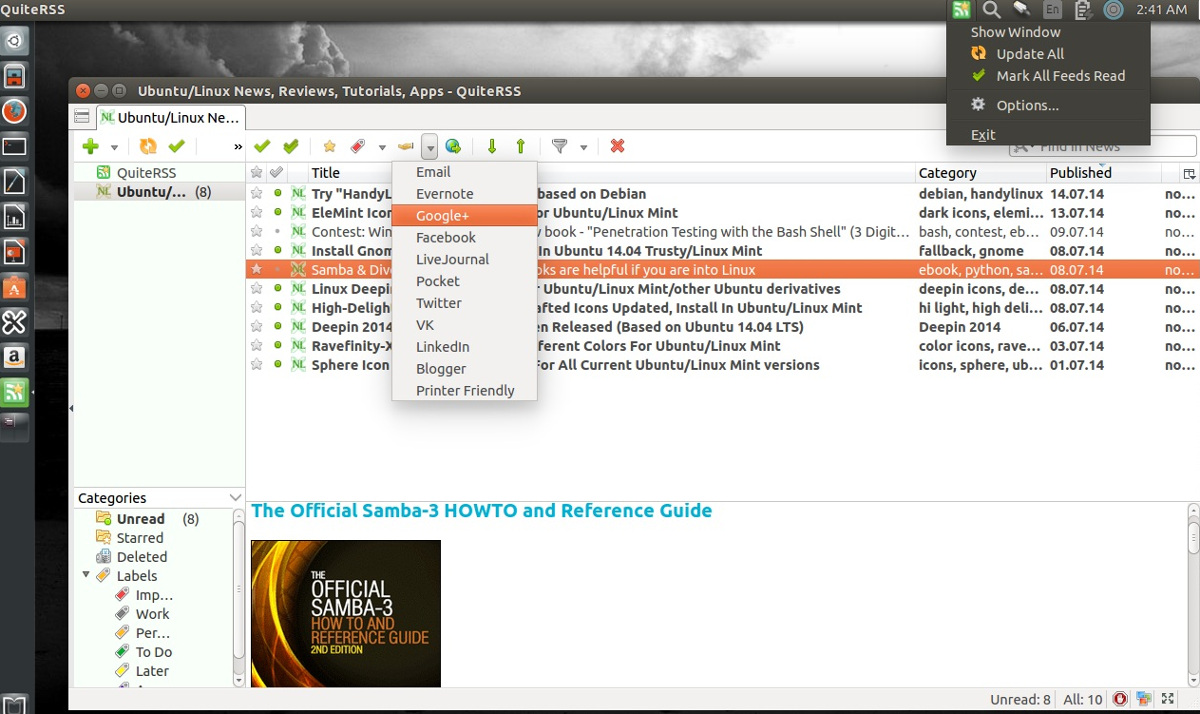The width and height of the screenshot is (1200, 714).
Task: Click the read-status column header icon
Action: coord(277,173)
